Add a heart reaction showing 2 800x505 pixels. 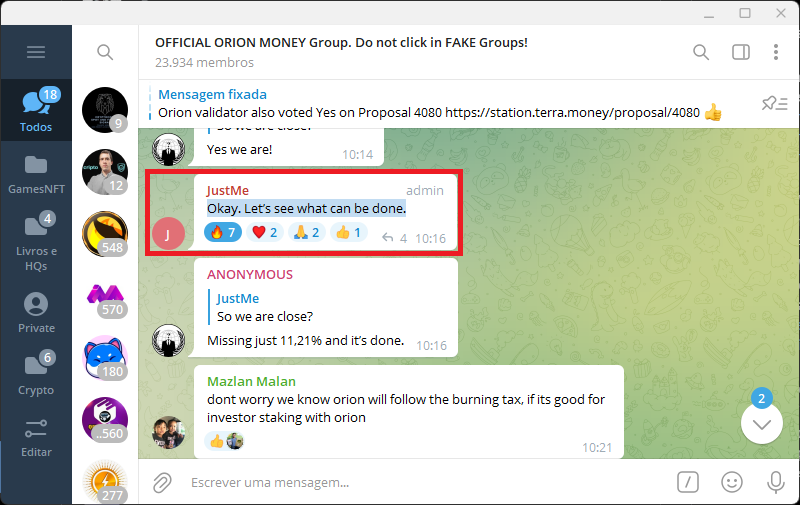tap(265, 233)
